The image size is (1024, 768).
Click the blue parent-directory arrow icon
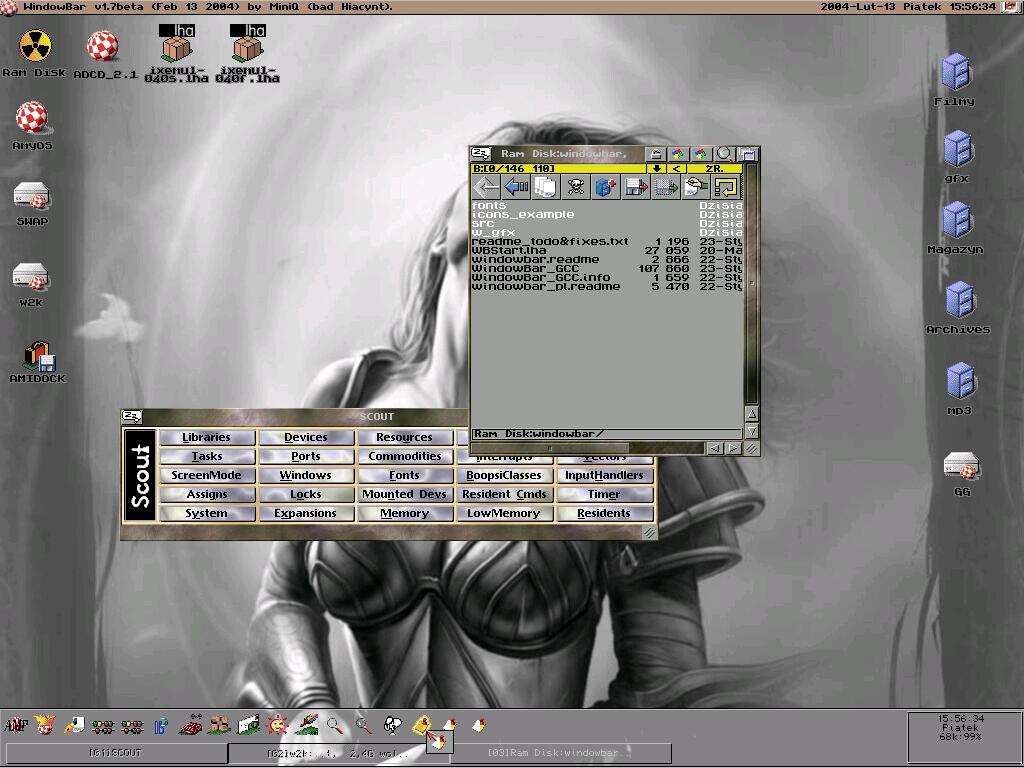516,187
